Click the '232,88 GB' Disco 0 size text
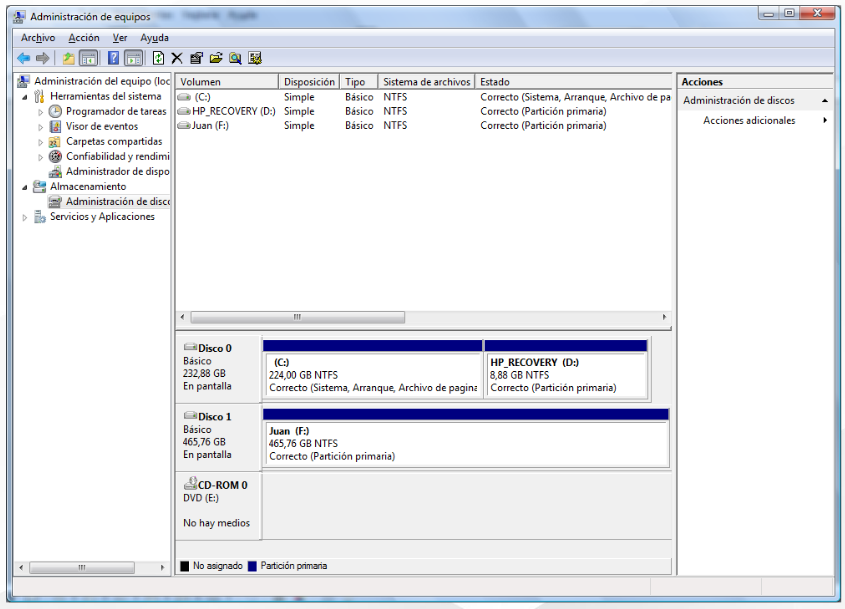 [204, 373]
